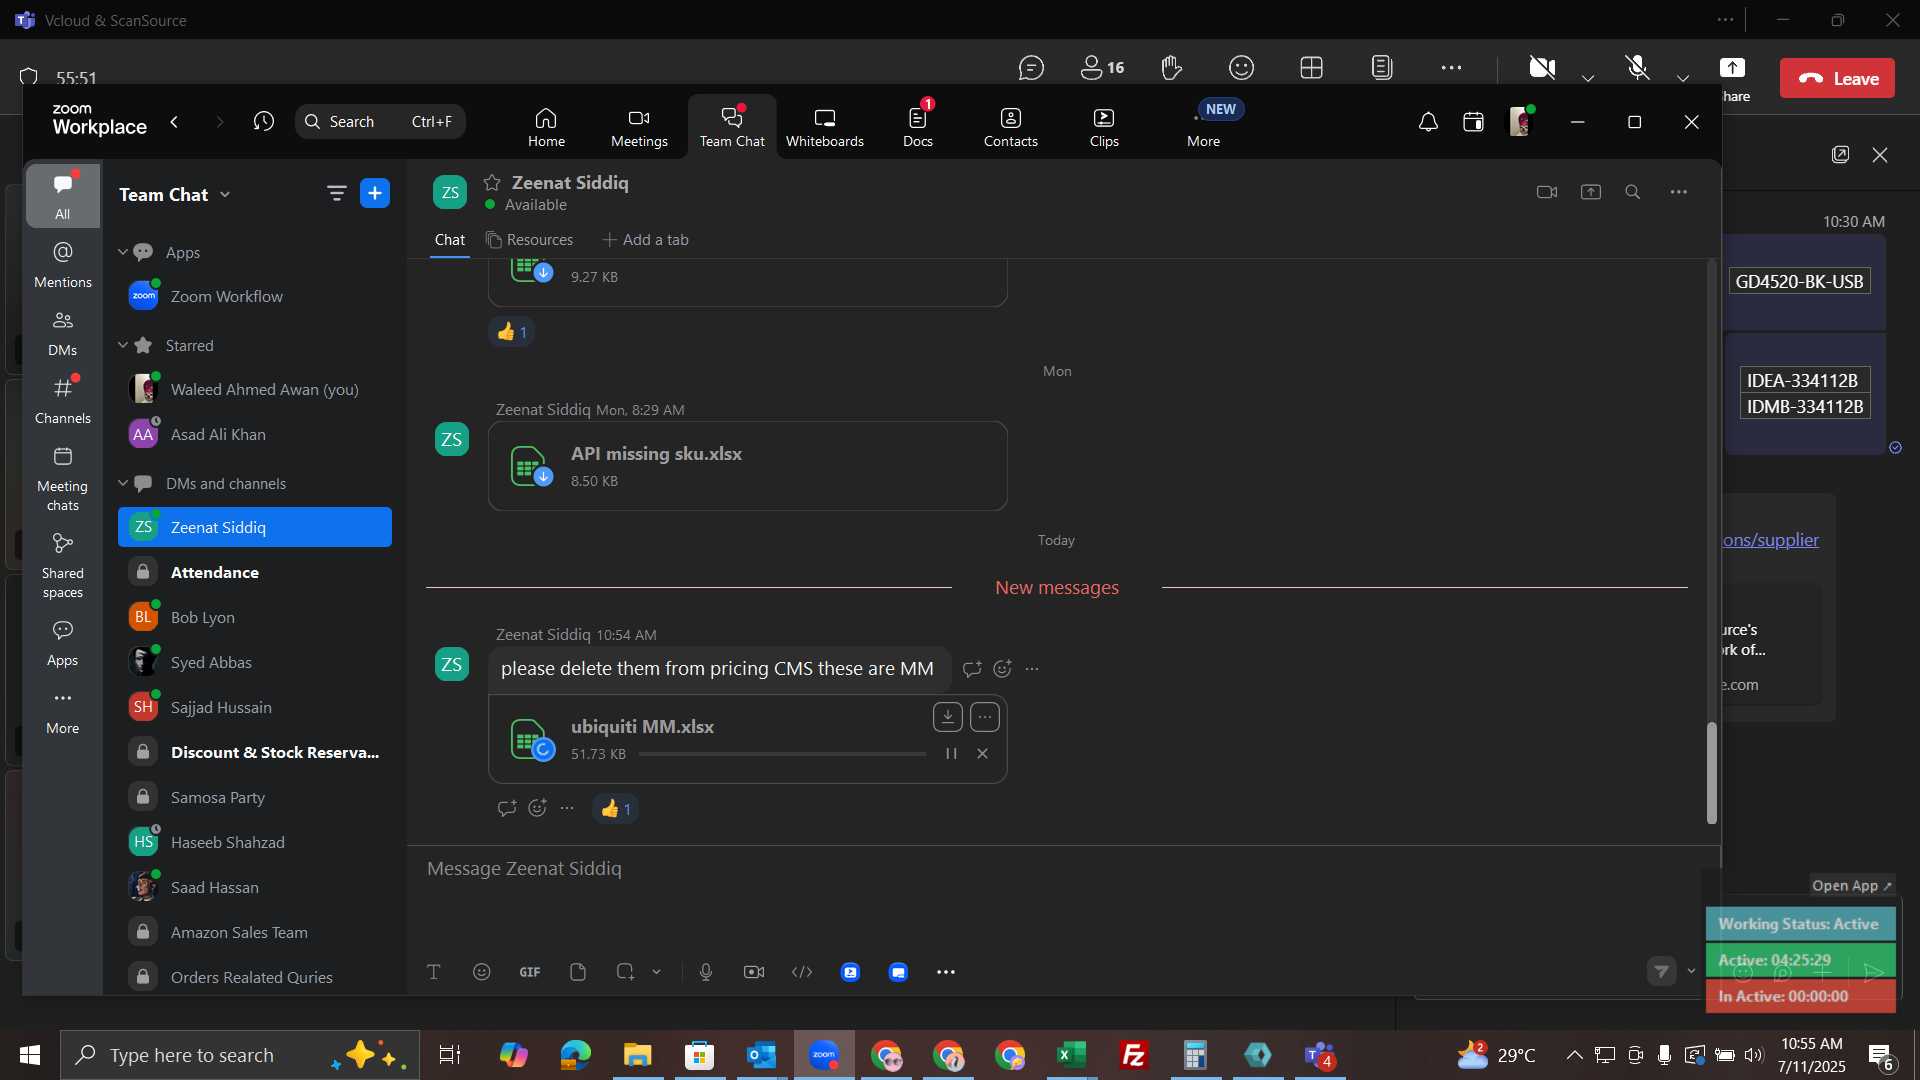Click the chat vertical scrollbar

pyautogui.click(x=1711, y=772)
